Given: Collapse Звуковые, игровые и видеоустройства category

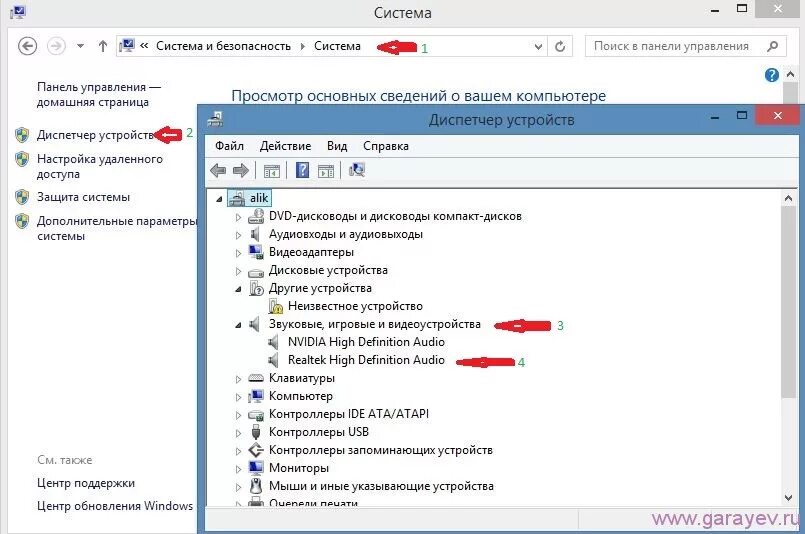Looking at the screenshot, I should click(x=238, y=325).
